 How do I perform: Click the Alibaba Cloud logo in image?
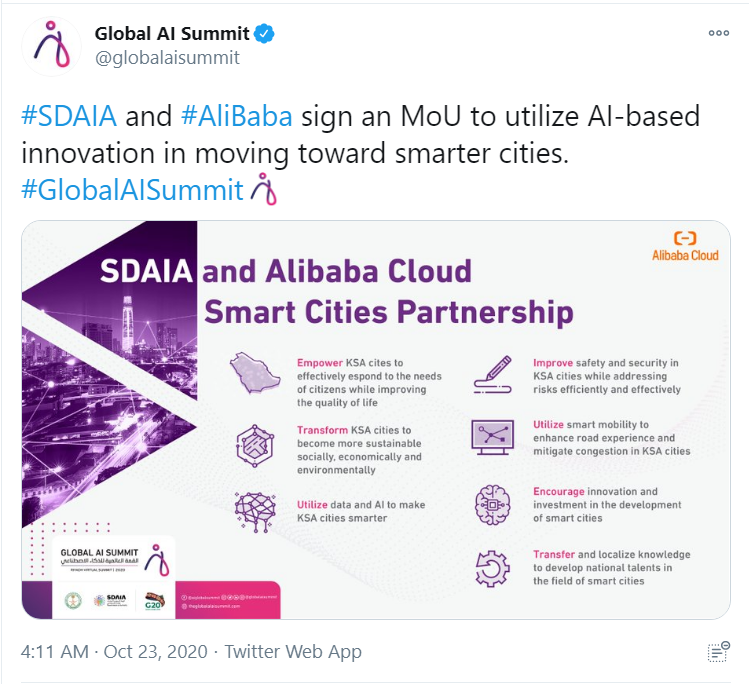685,246
